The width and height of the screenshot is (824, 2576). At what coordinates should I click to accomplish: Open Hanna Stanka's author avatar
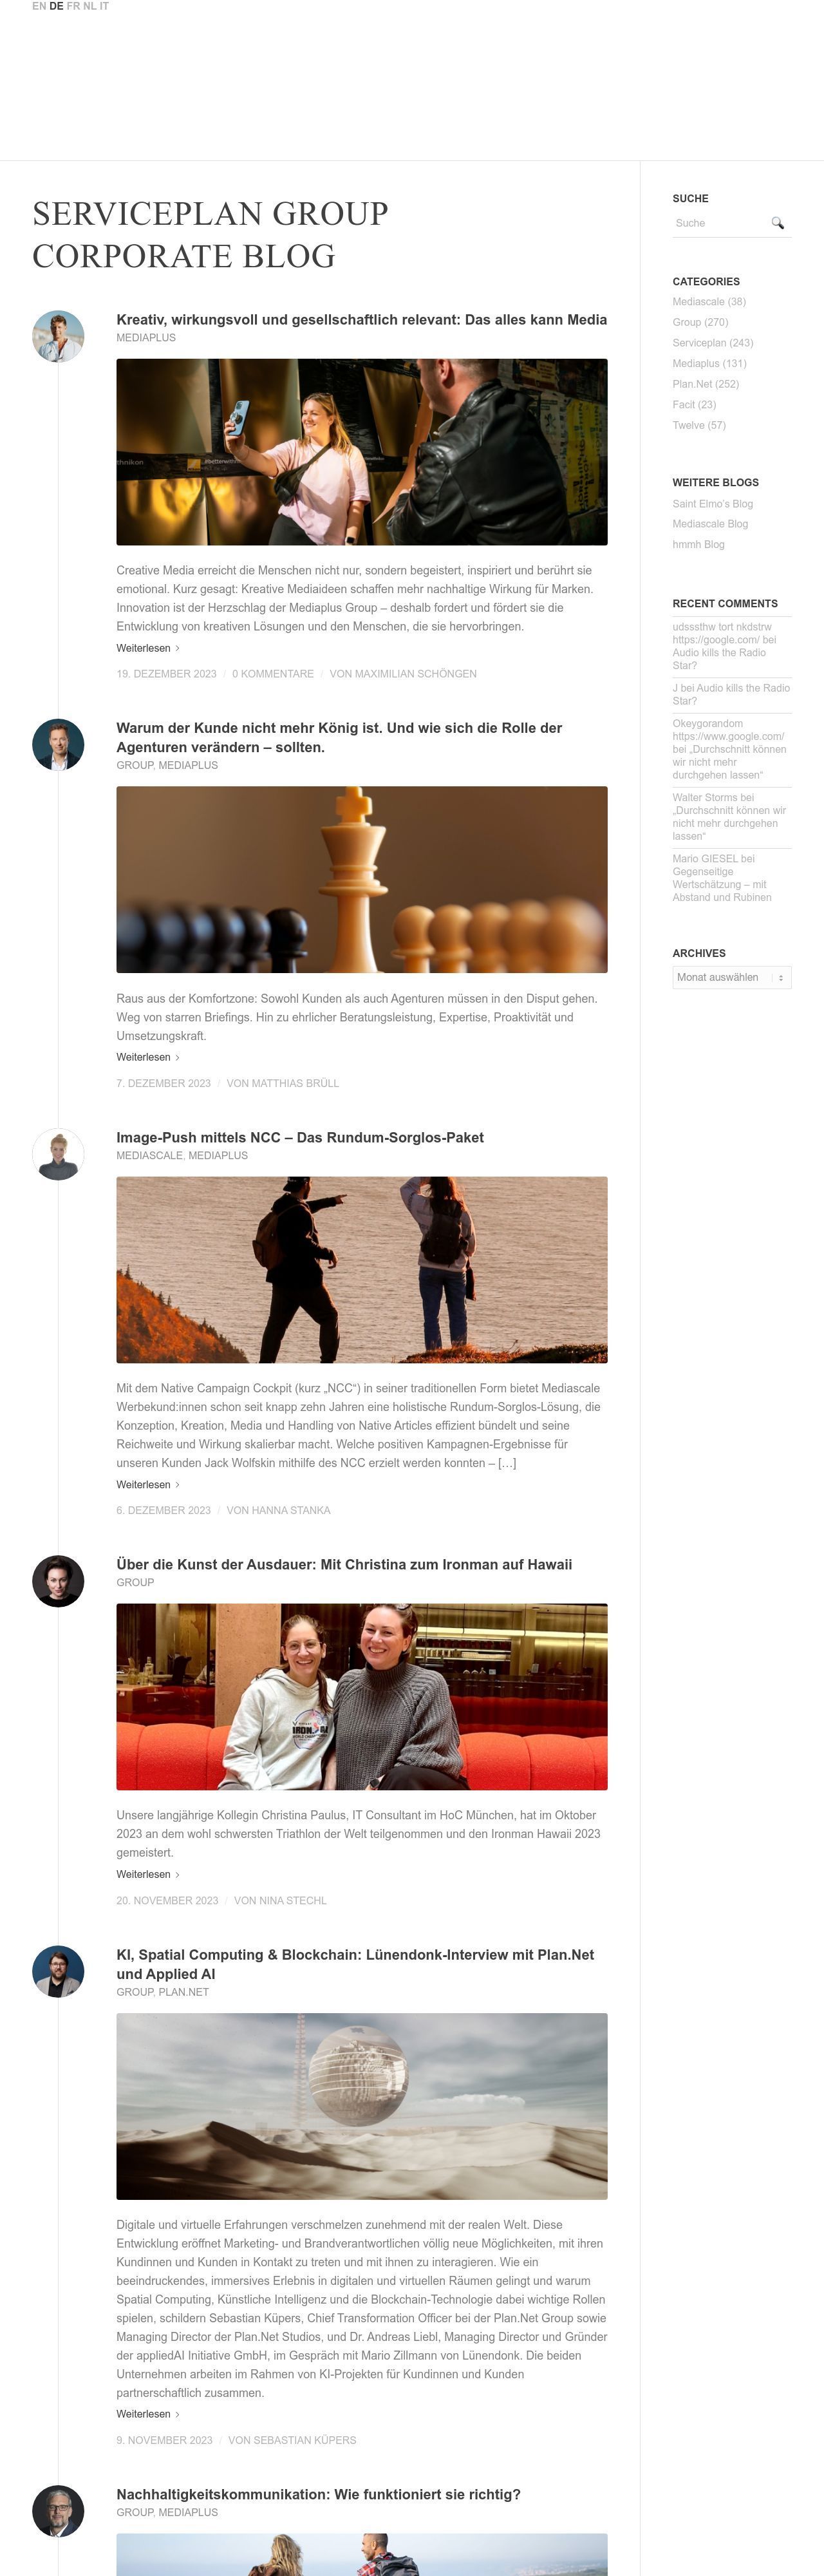point(58,1154)
